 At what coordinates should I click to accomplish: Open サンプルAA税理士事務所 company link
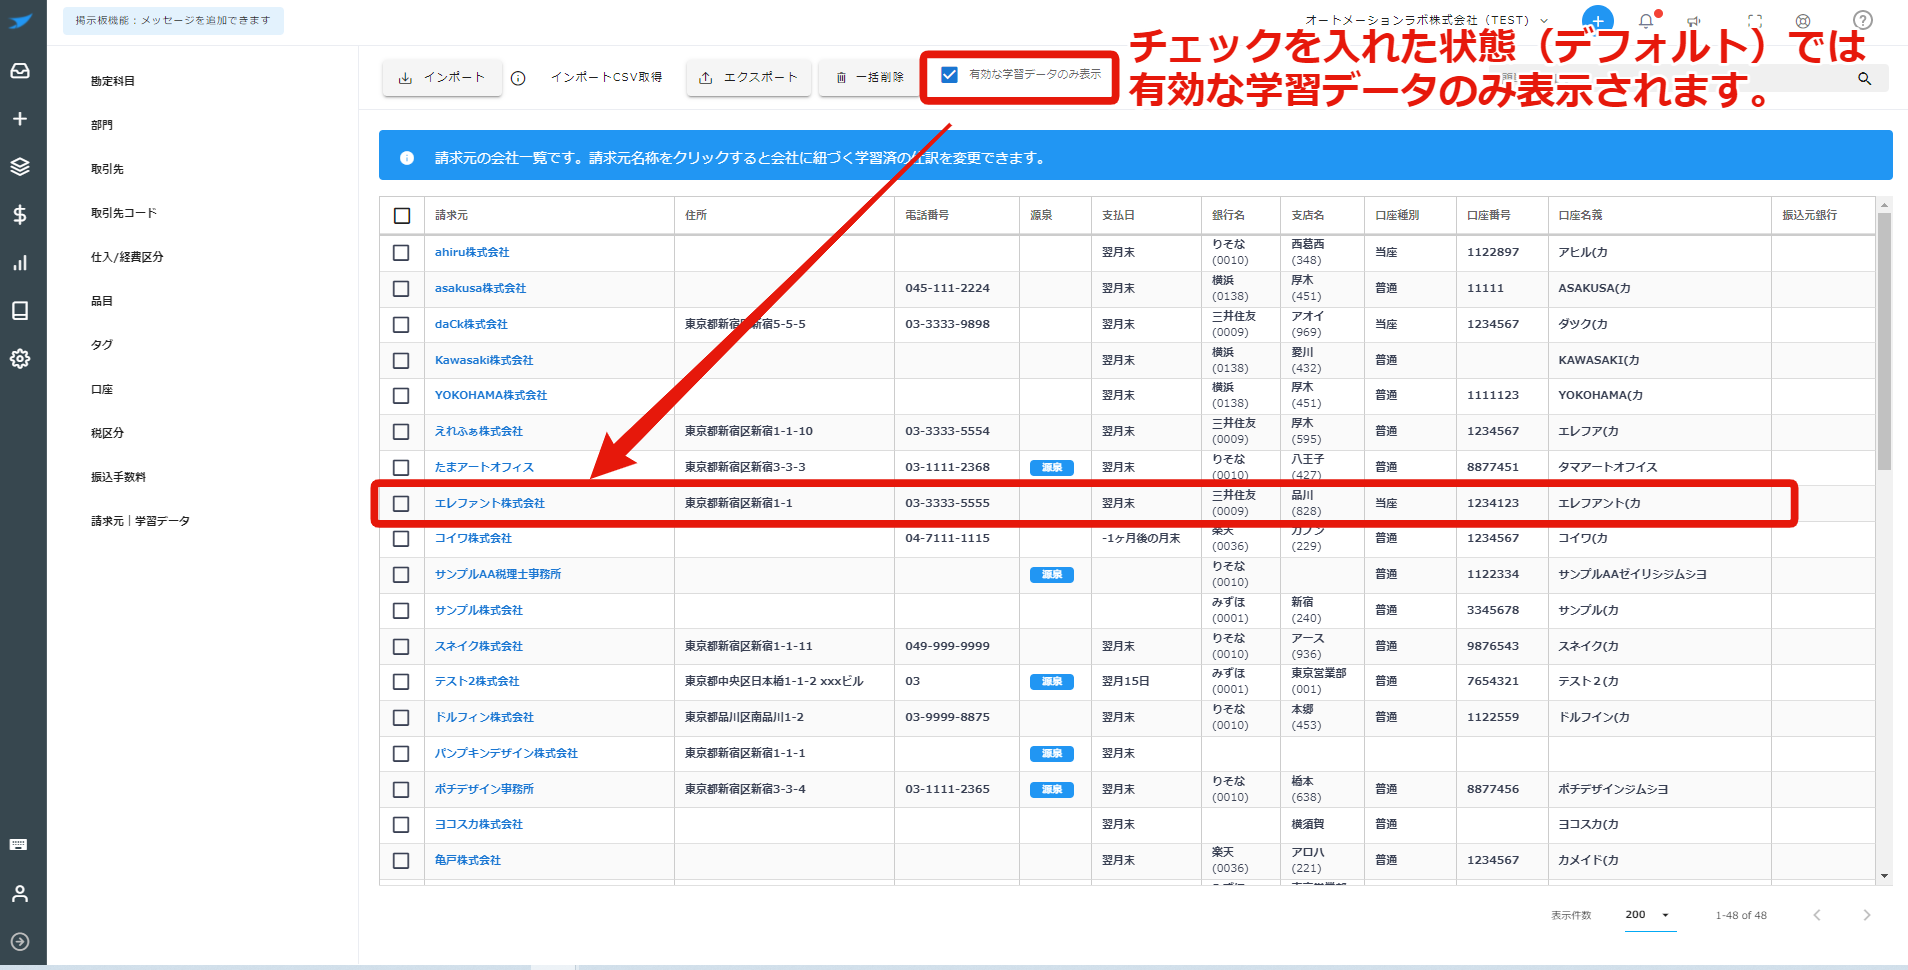coord(498,575)
